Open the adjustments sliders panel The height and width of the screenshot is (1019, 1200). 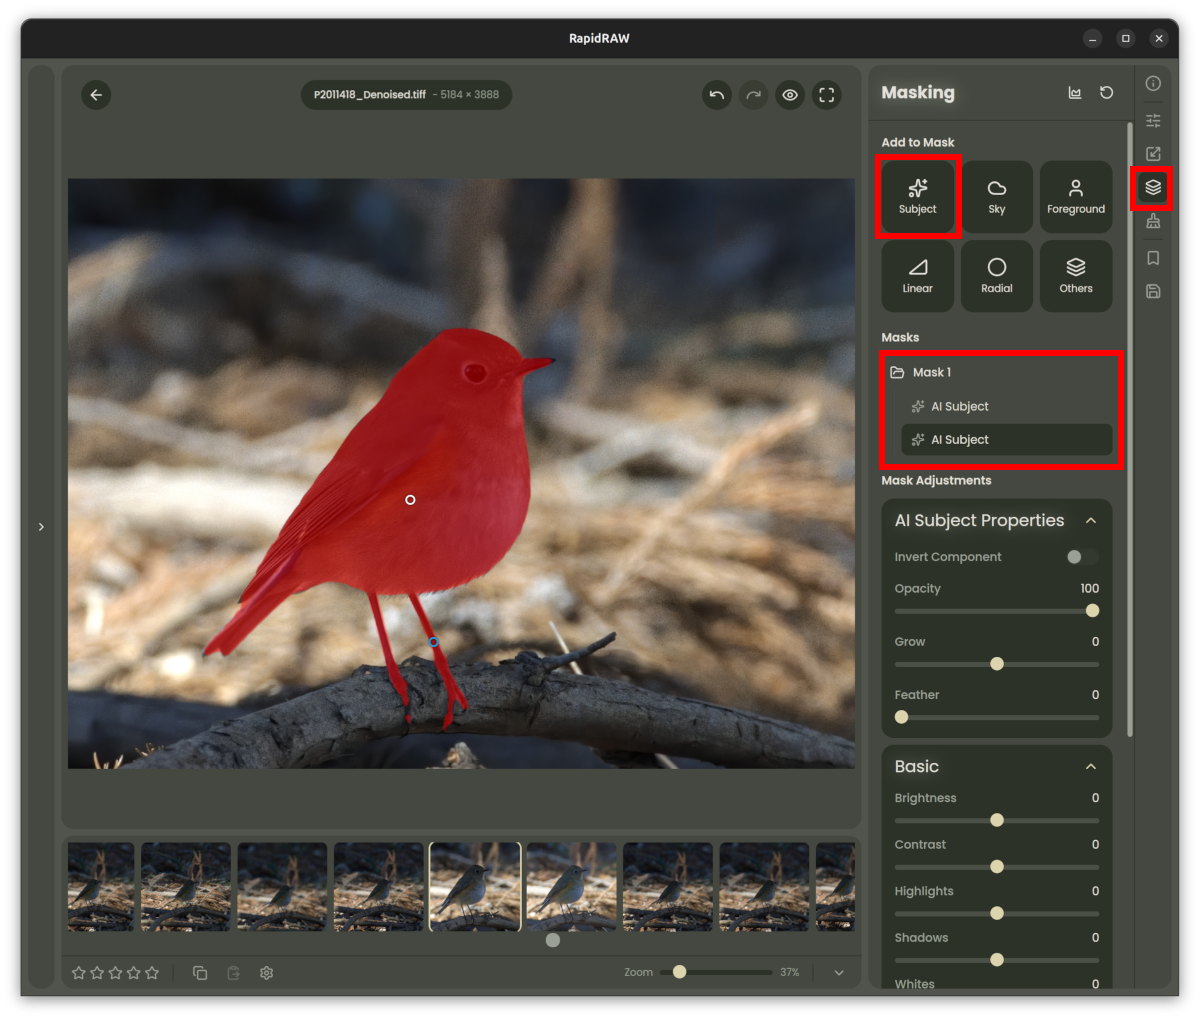point(1153,120)
